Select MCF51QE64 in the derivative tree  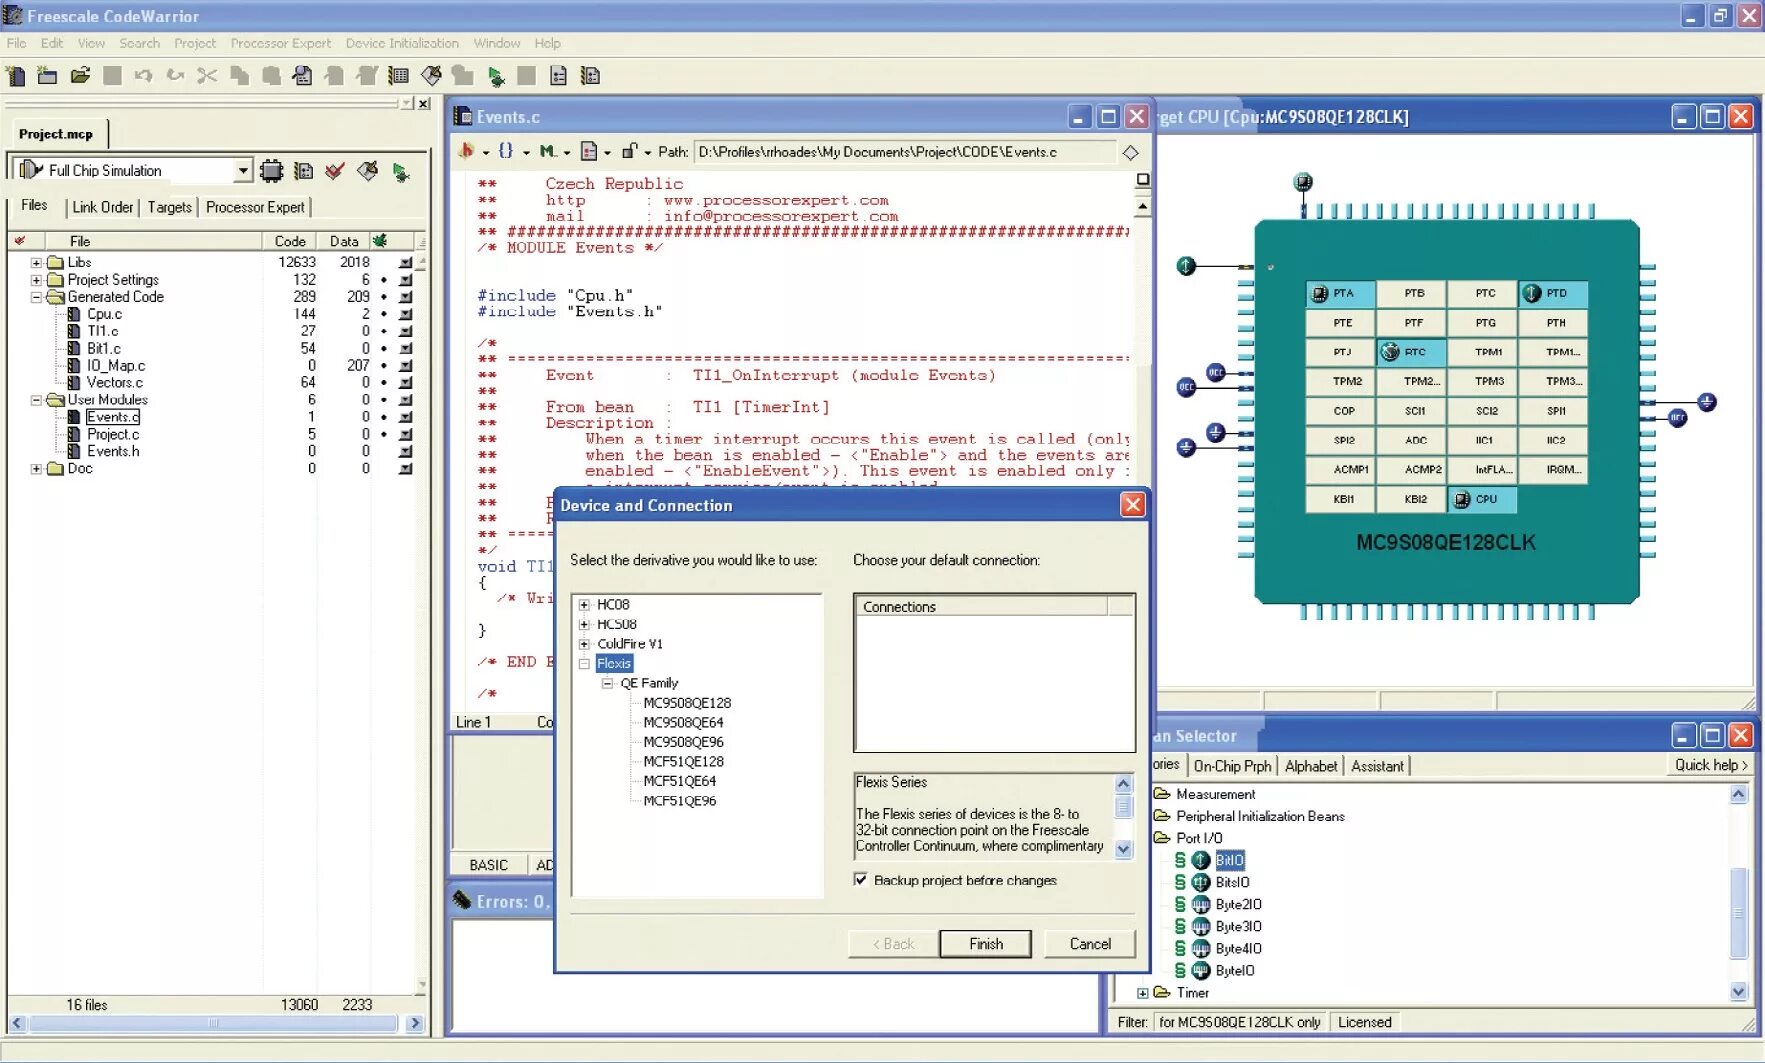click(679, 781)
